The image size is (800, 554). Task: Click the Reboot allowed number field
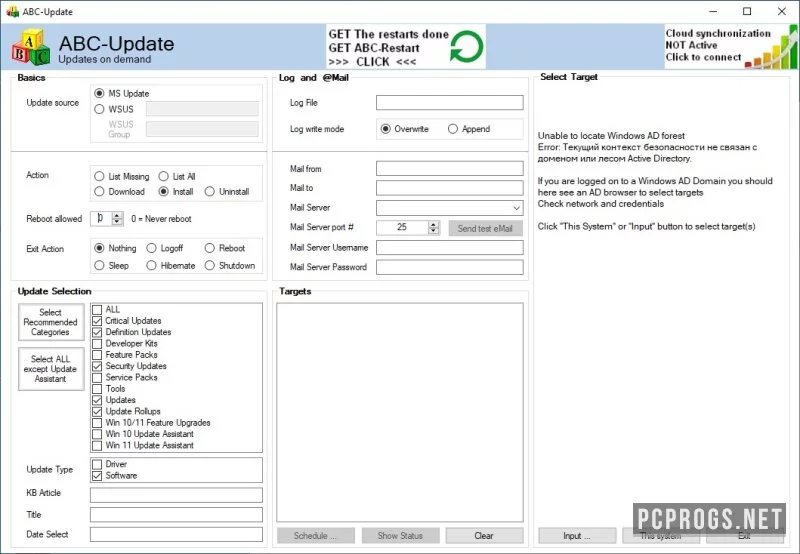pyautogui.click(x=102, y=218)
